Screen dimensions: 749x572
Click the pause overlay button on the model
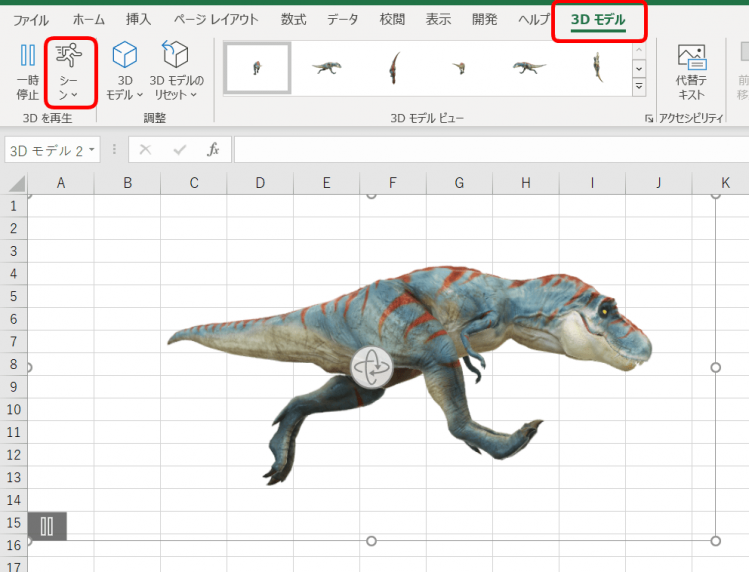pos(47,526)
